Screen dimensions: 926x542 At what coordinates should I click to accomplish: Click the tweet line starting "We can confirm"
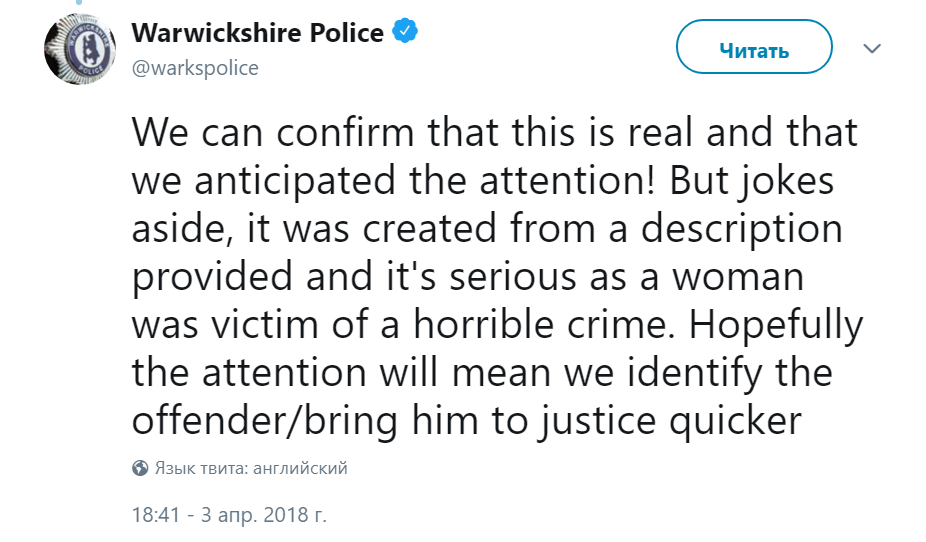494,132
